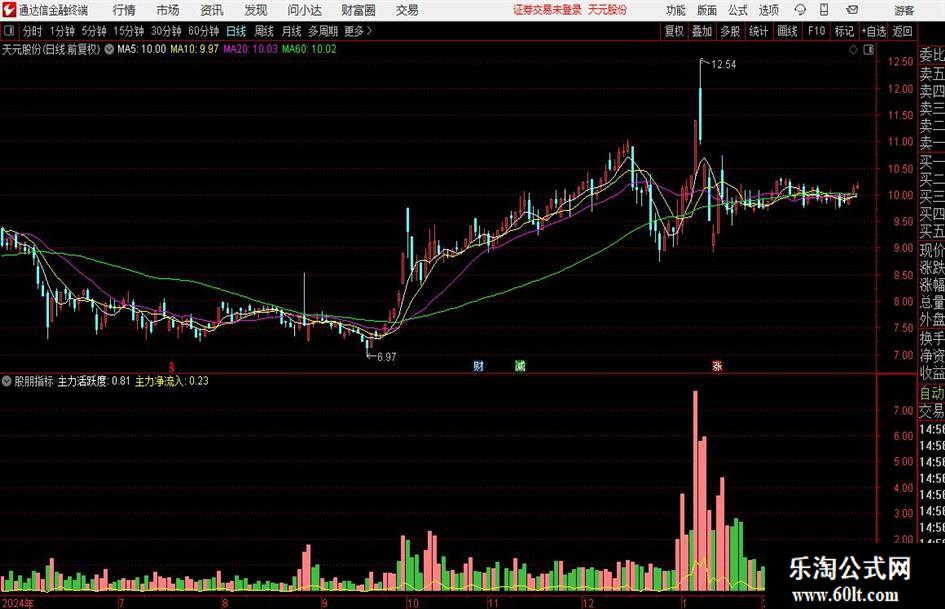945x609 pixels.
Task: Click the blue 财 marker below the chart
Action: (478, 365)
